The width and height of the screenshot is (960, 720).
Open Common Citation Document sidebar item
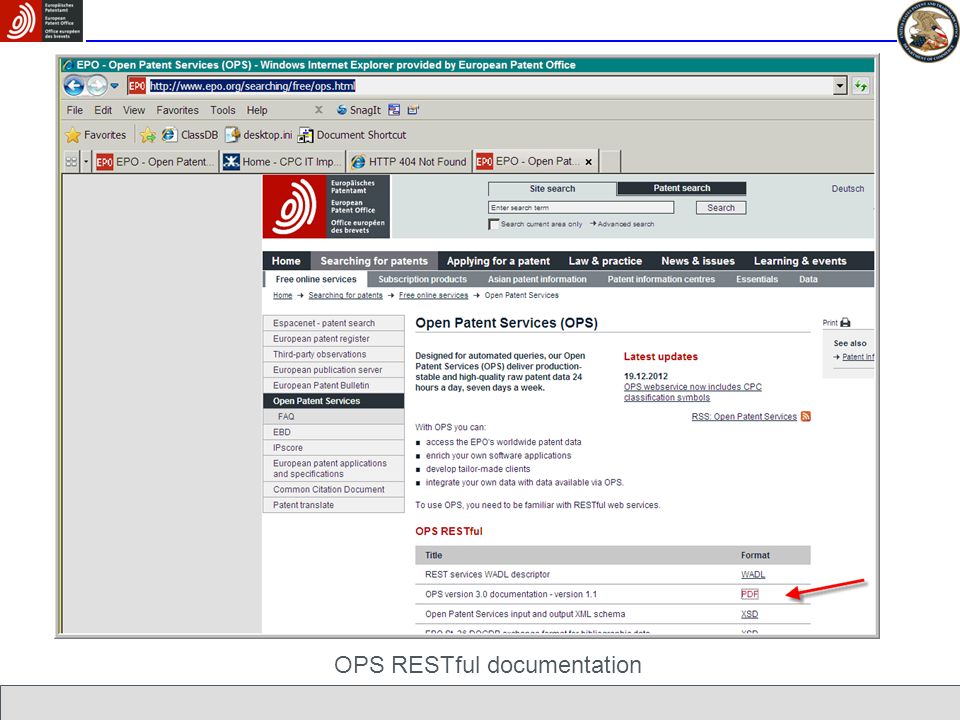(334, 489)
